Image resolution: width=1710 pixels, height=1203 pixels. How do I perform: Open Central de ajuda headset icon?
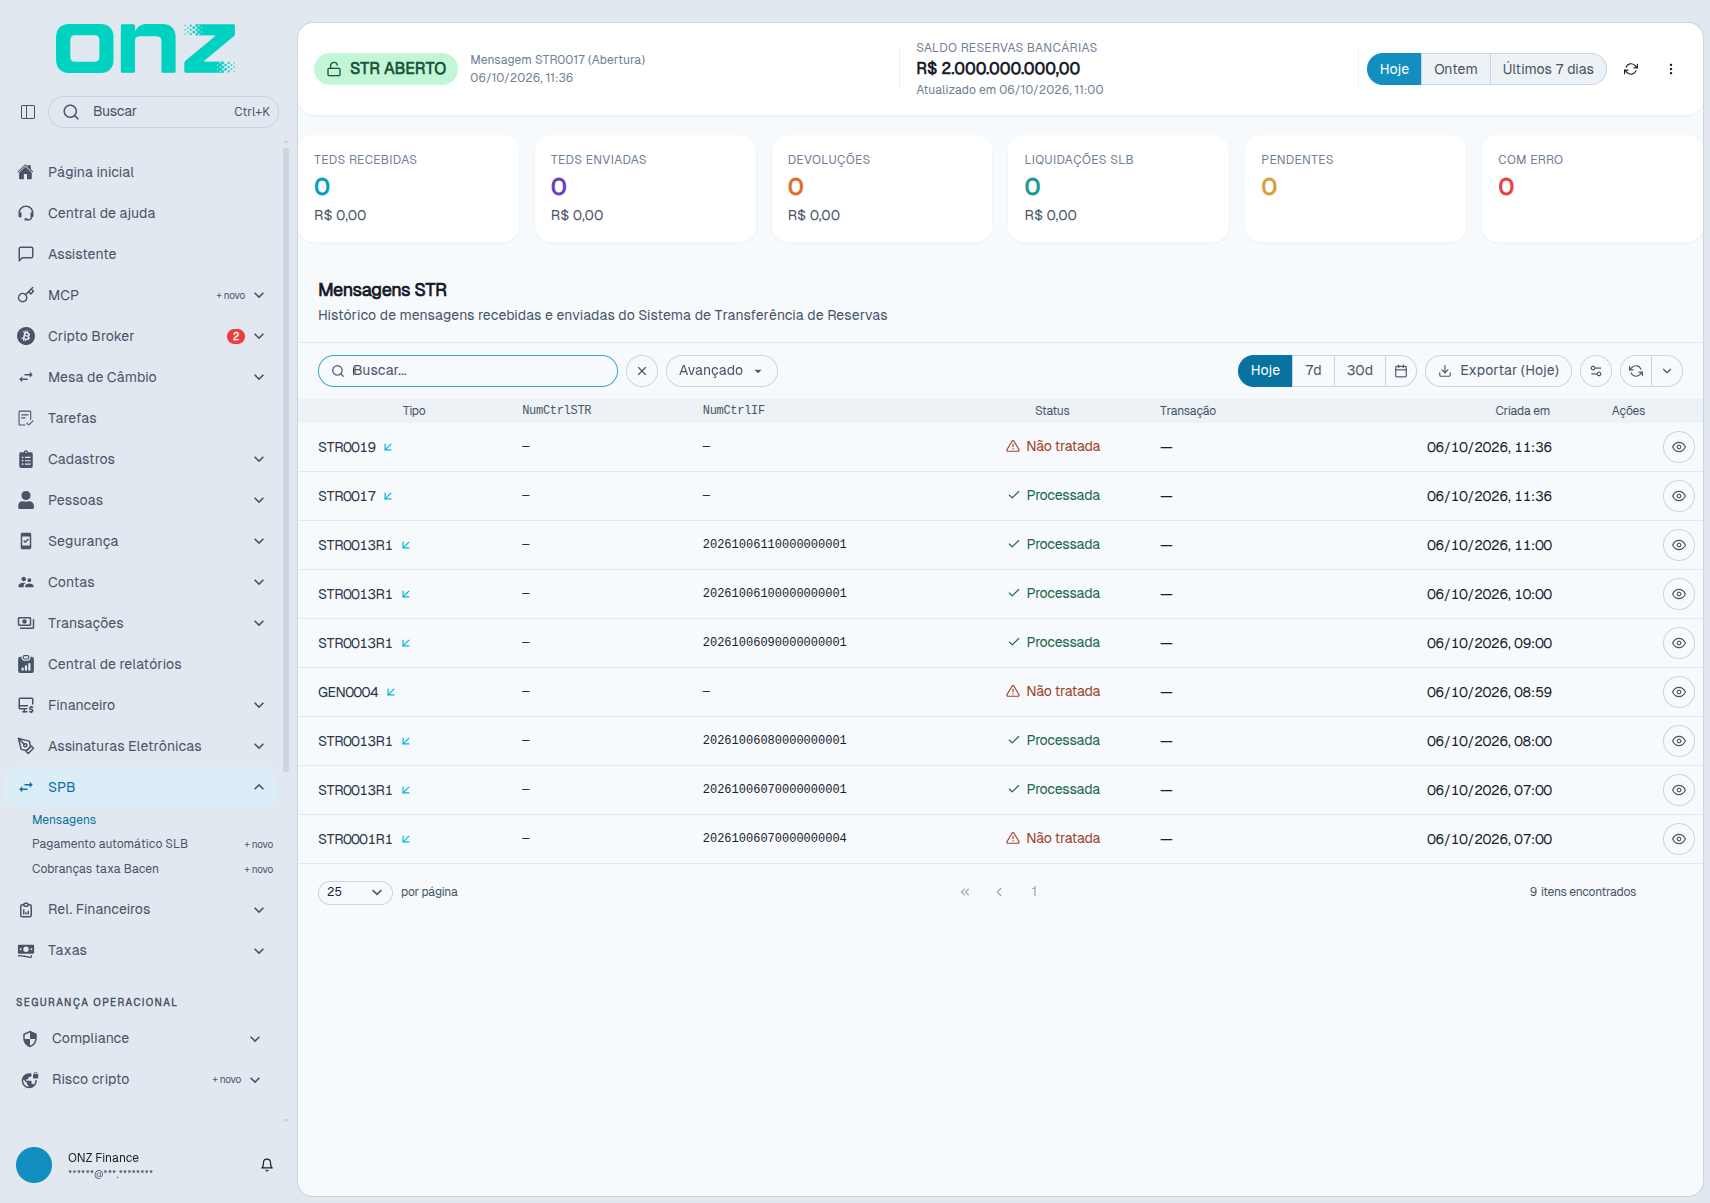point(26,213)
